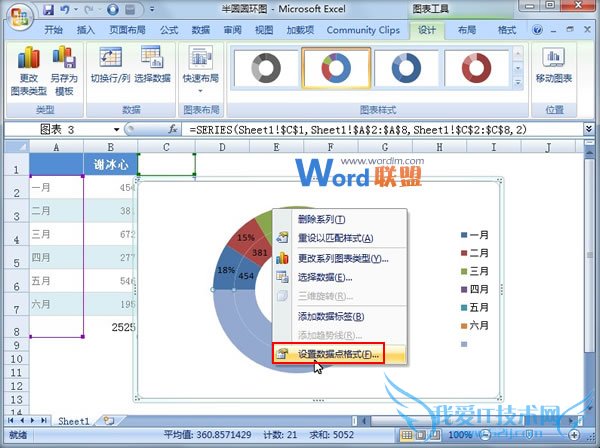Choose the multicolor donut chart style
The width and height of the screenshot is (600, 448).
(336, 68)
